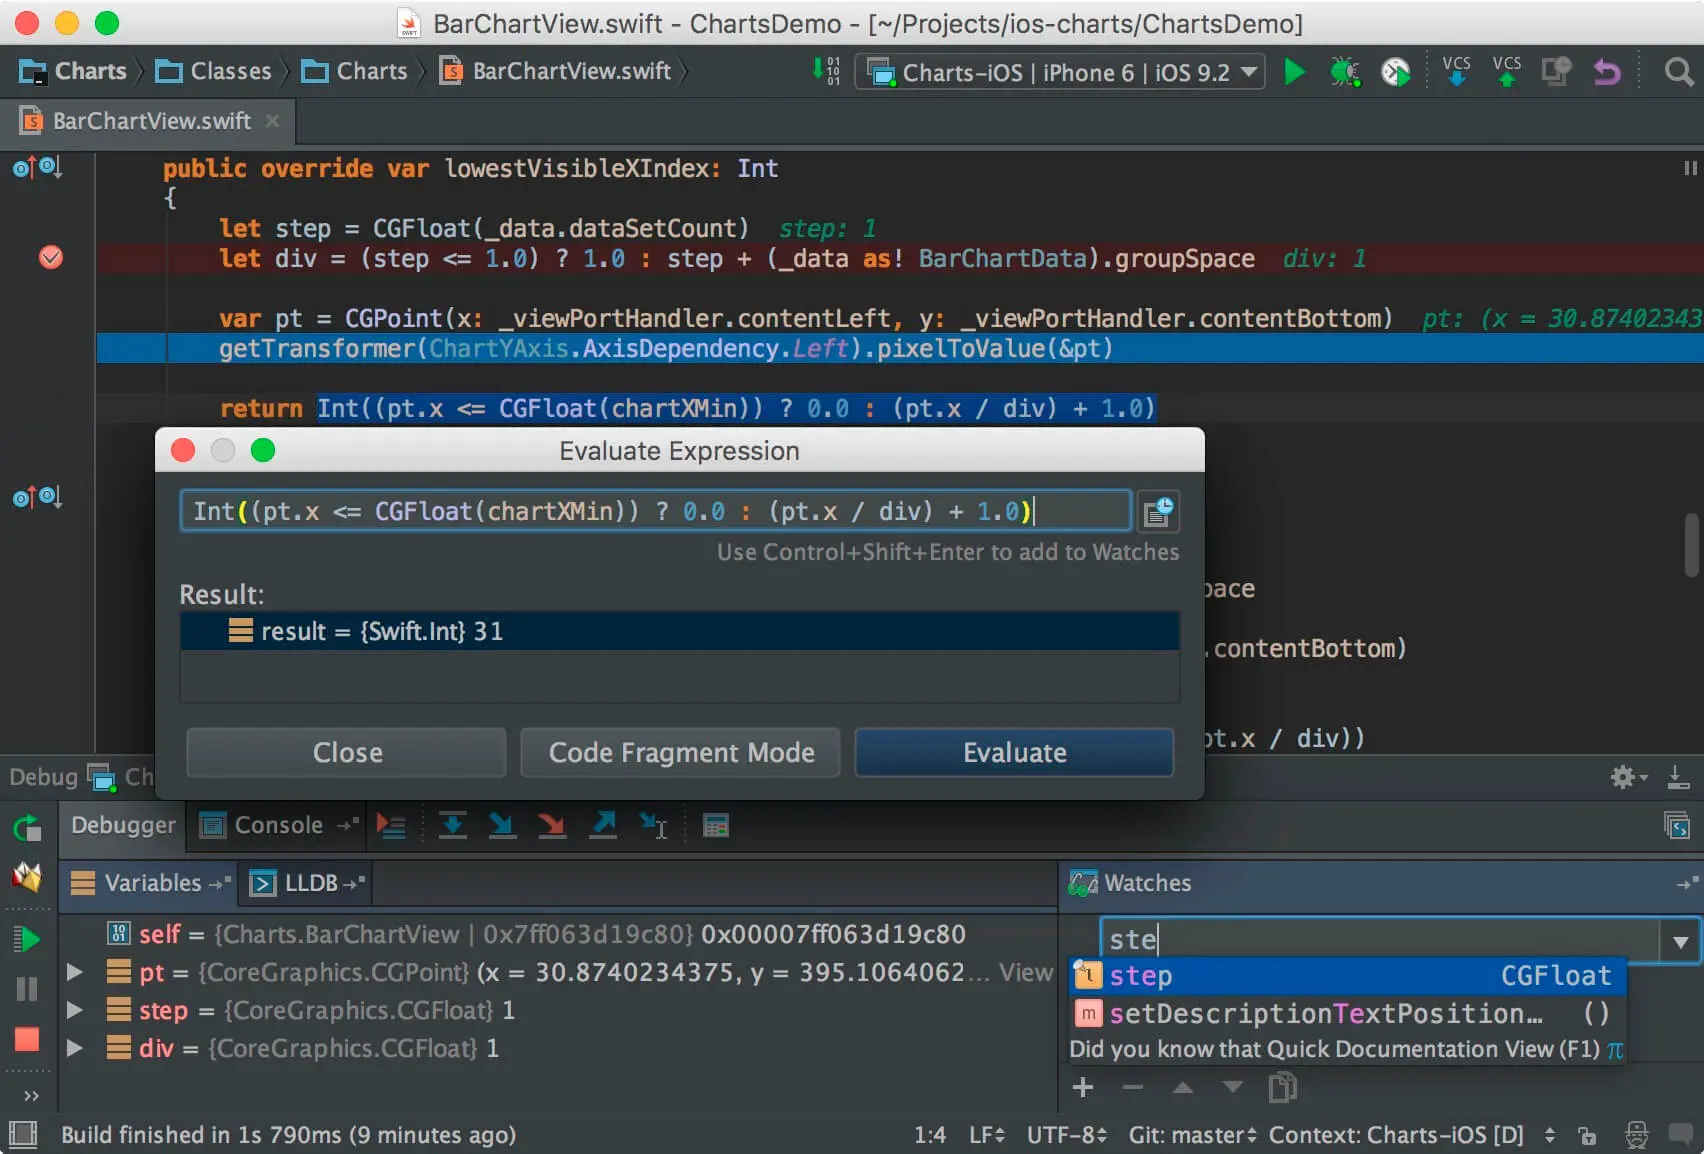The height and width of the screenshot is (1154, 1704).
Task: Click the VCS commit changes icon
Action: (1506, 71)
